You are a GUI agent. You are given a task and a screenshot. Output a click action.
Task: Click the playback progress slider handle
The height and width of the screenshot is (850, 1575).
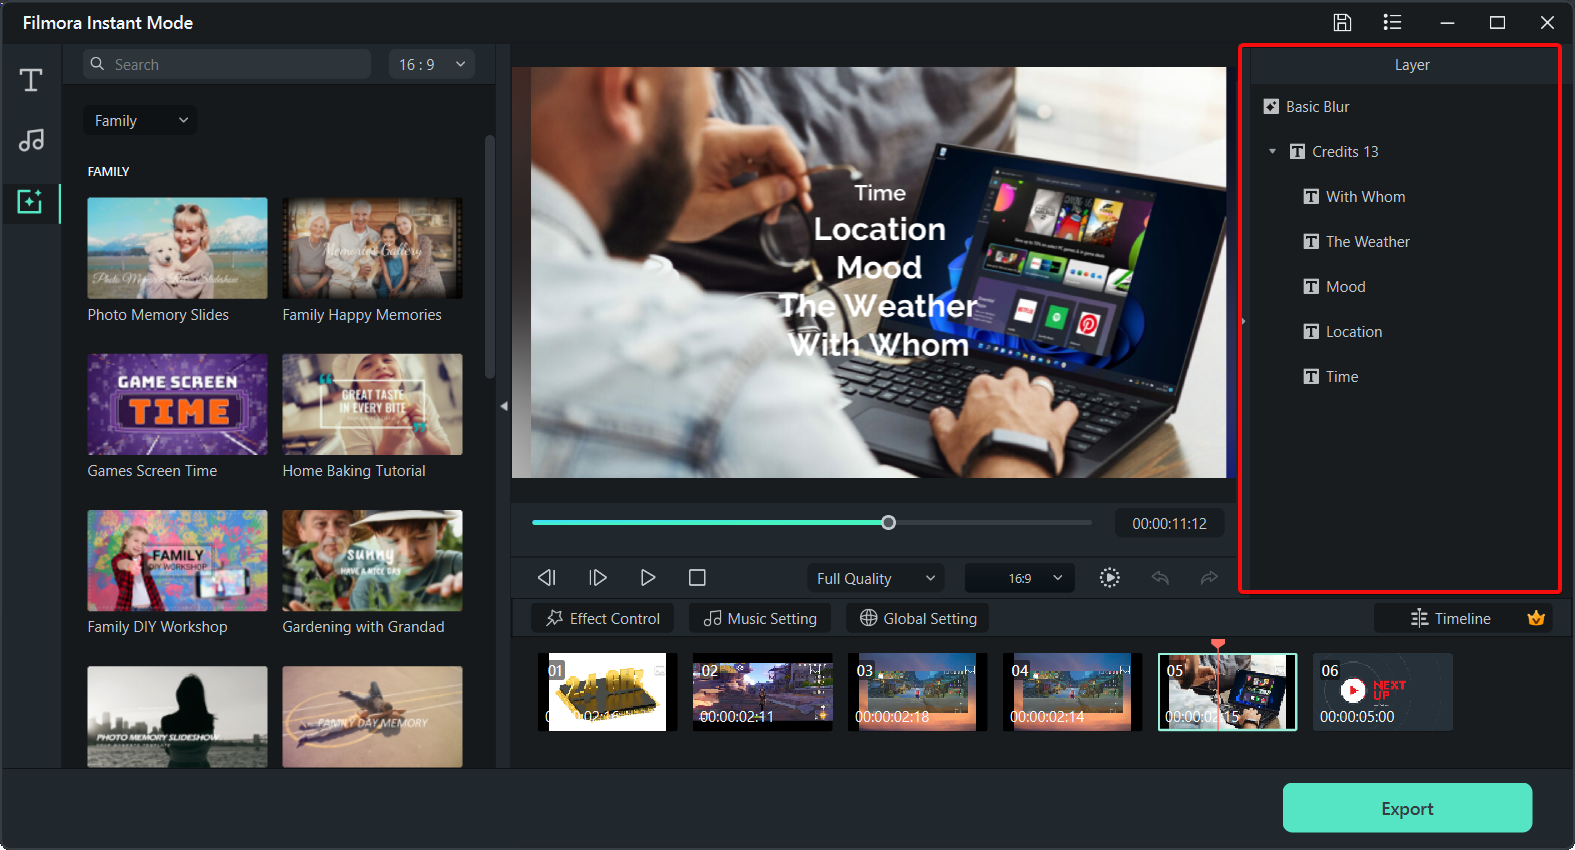[888, 522]
